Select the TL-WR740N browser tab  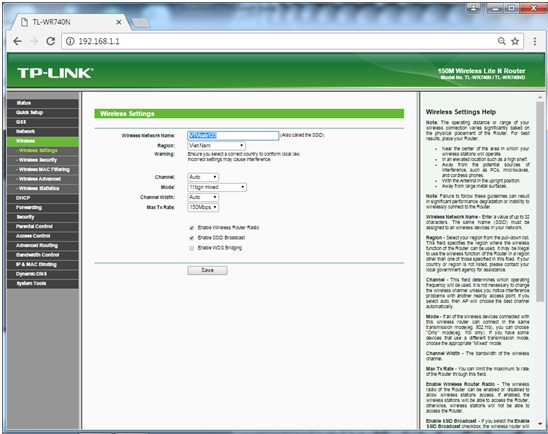point(70,22)
